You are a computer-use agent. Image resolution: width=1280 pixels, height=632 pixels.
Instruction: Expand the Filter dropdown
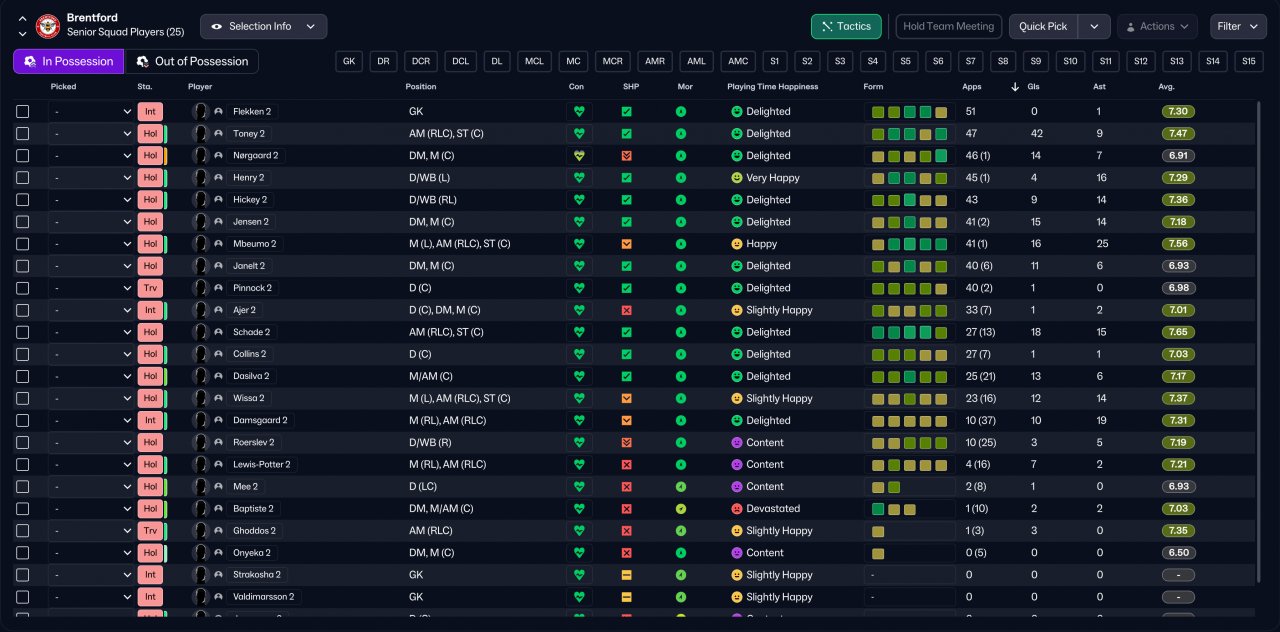point(1238,26)
